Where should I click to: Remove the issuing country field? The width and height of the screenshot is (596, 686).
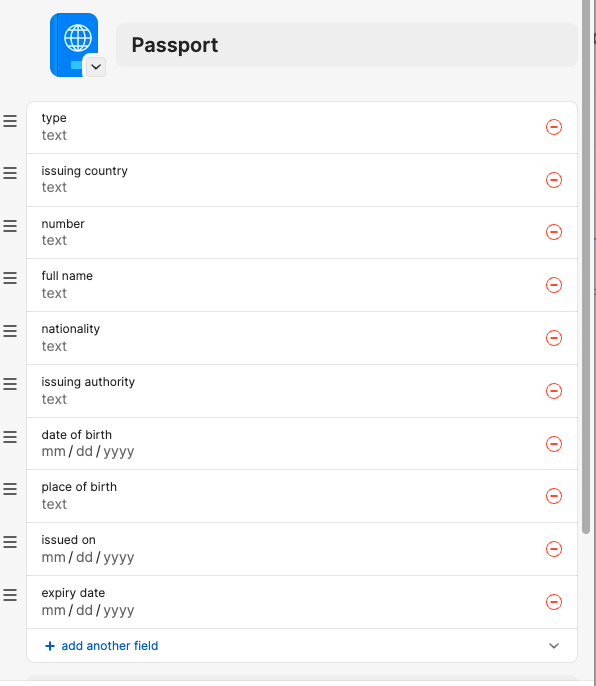554,180
